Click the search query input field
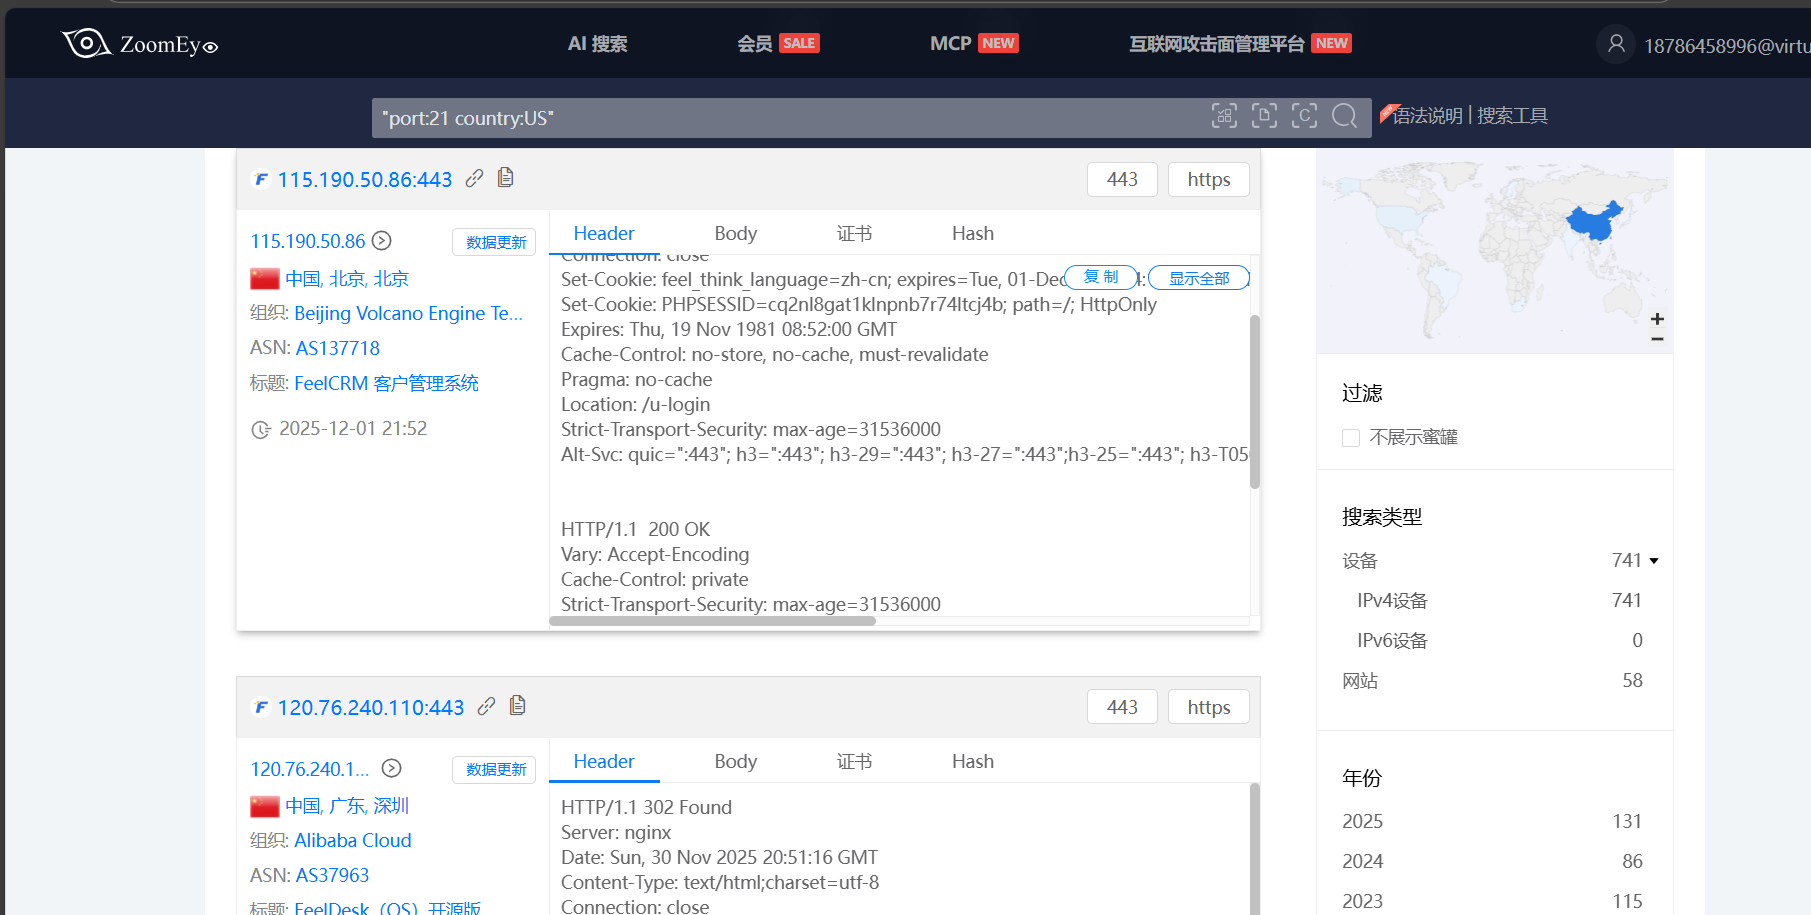The image size is (1811, 915). pos(780,118)
